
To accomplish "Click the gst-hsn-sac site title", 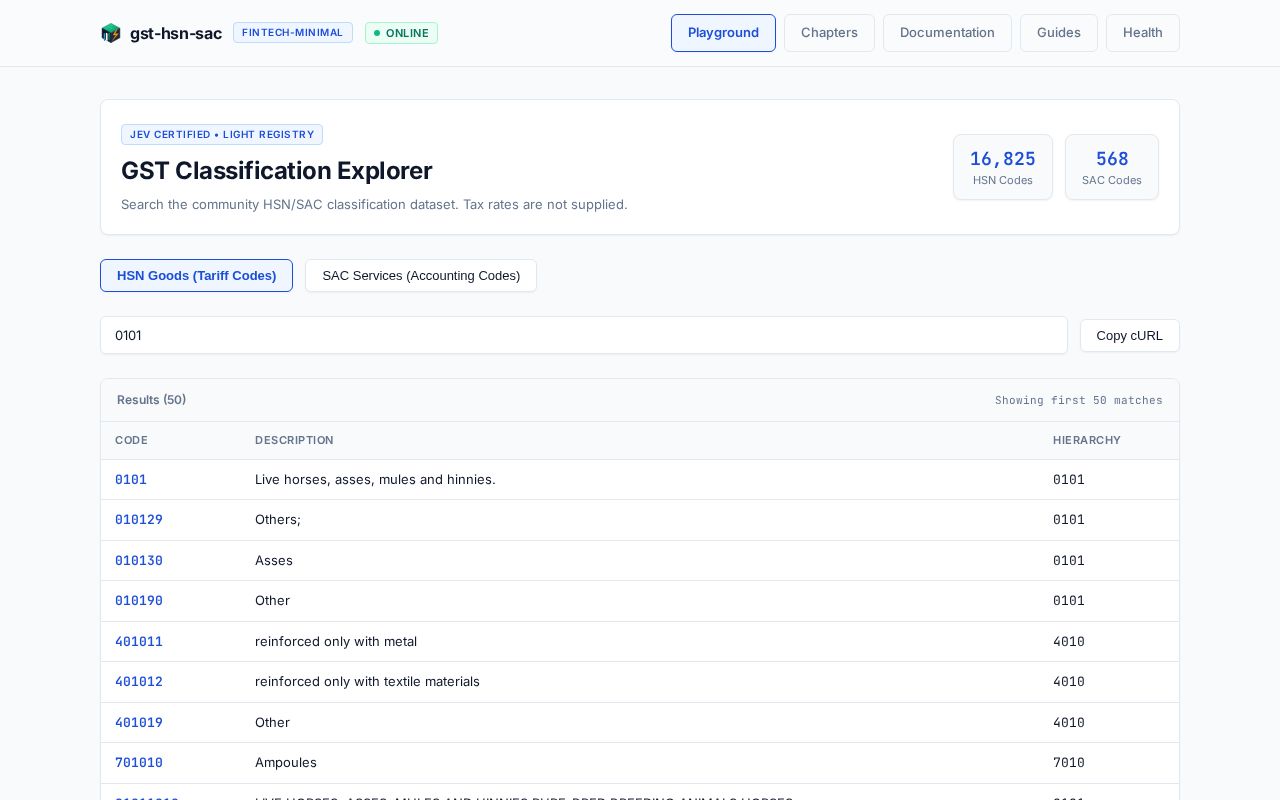I will (176, 33).
